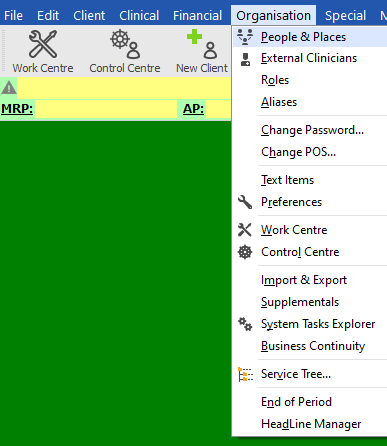Click the MRP: label link
The height and width of the screenshot is (446, 387).
coord(17,109)
